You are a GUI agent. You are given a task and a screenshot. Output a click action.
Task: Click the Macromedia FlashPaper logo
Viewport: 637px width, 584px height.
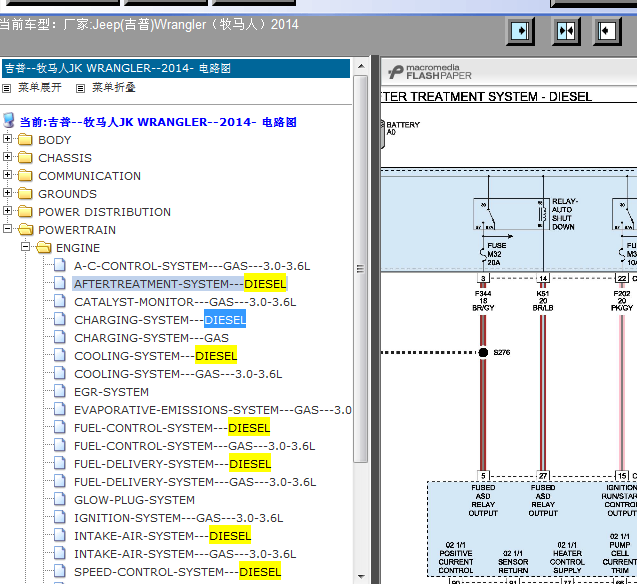click(x=430, y=72)
